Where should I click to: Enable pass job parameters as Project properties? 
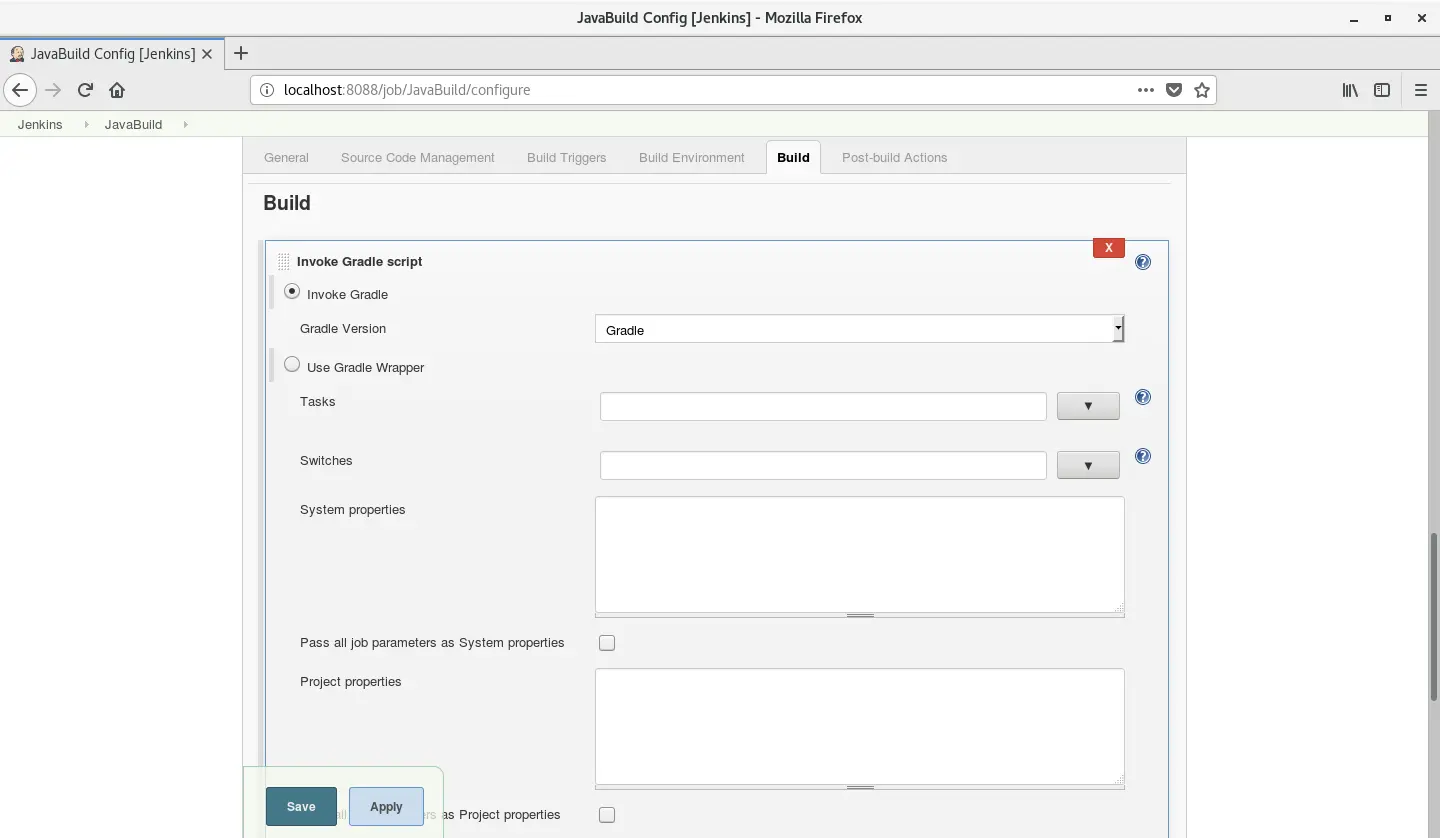coord(607,815)
